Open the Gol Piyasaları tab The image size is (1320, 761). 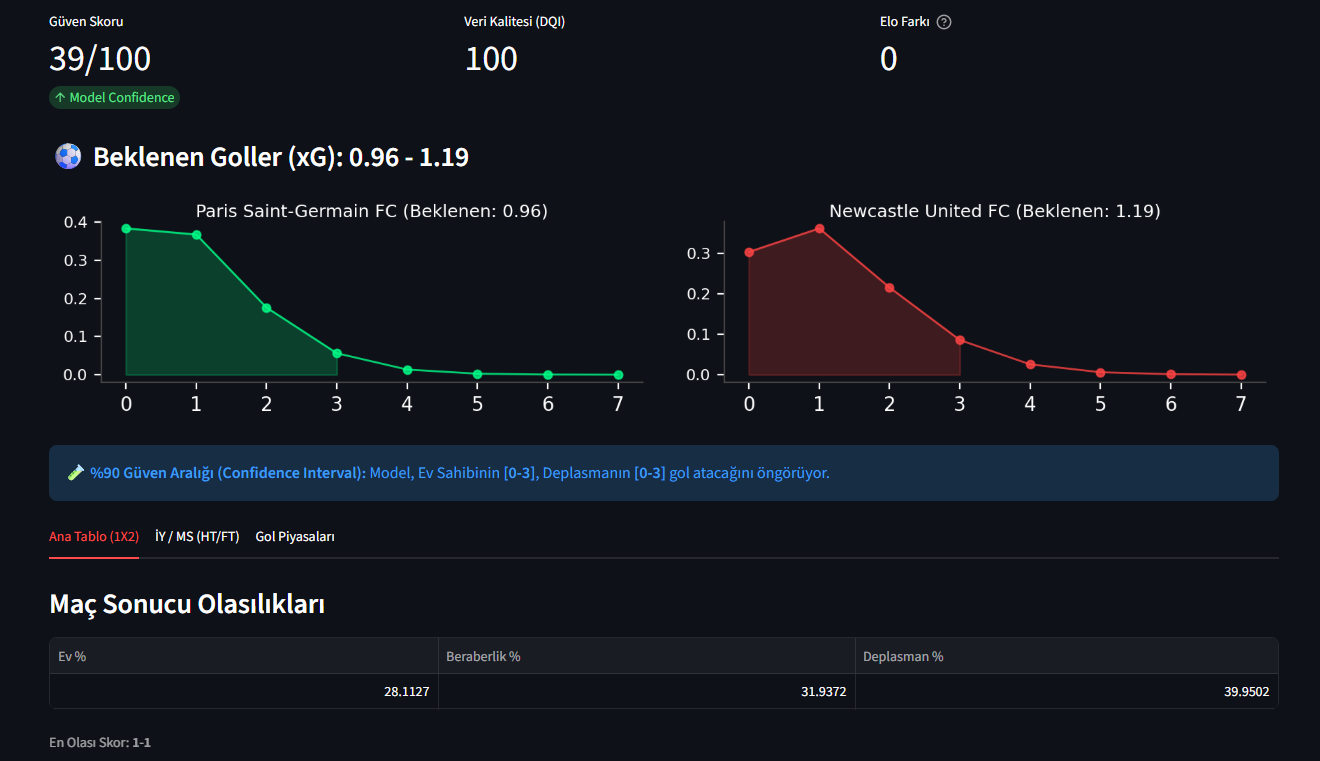pyautogui.click(x=294, y=536)
